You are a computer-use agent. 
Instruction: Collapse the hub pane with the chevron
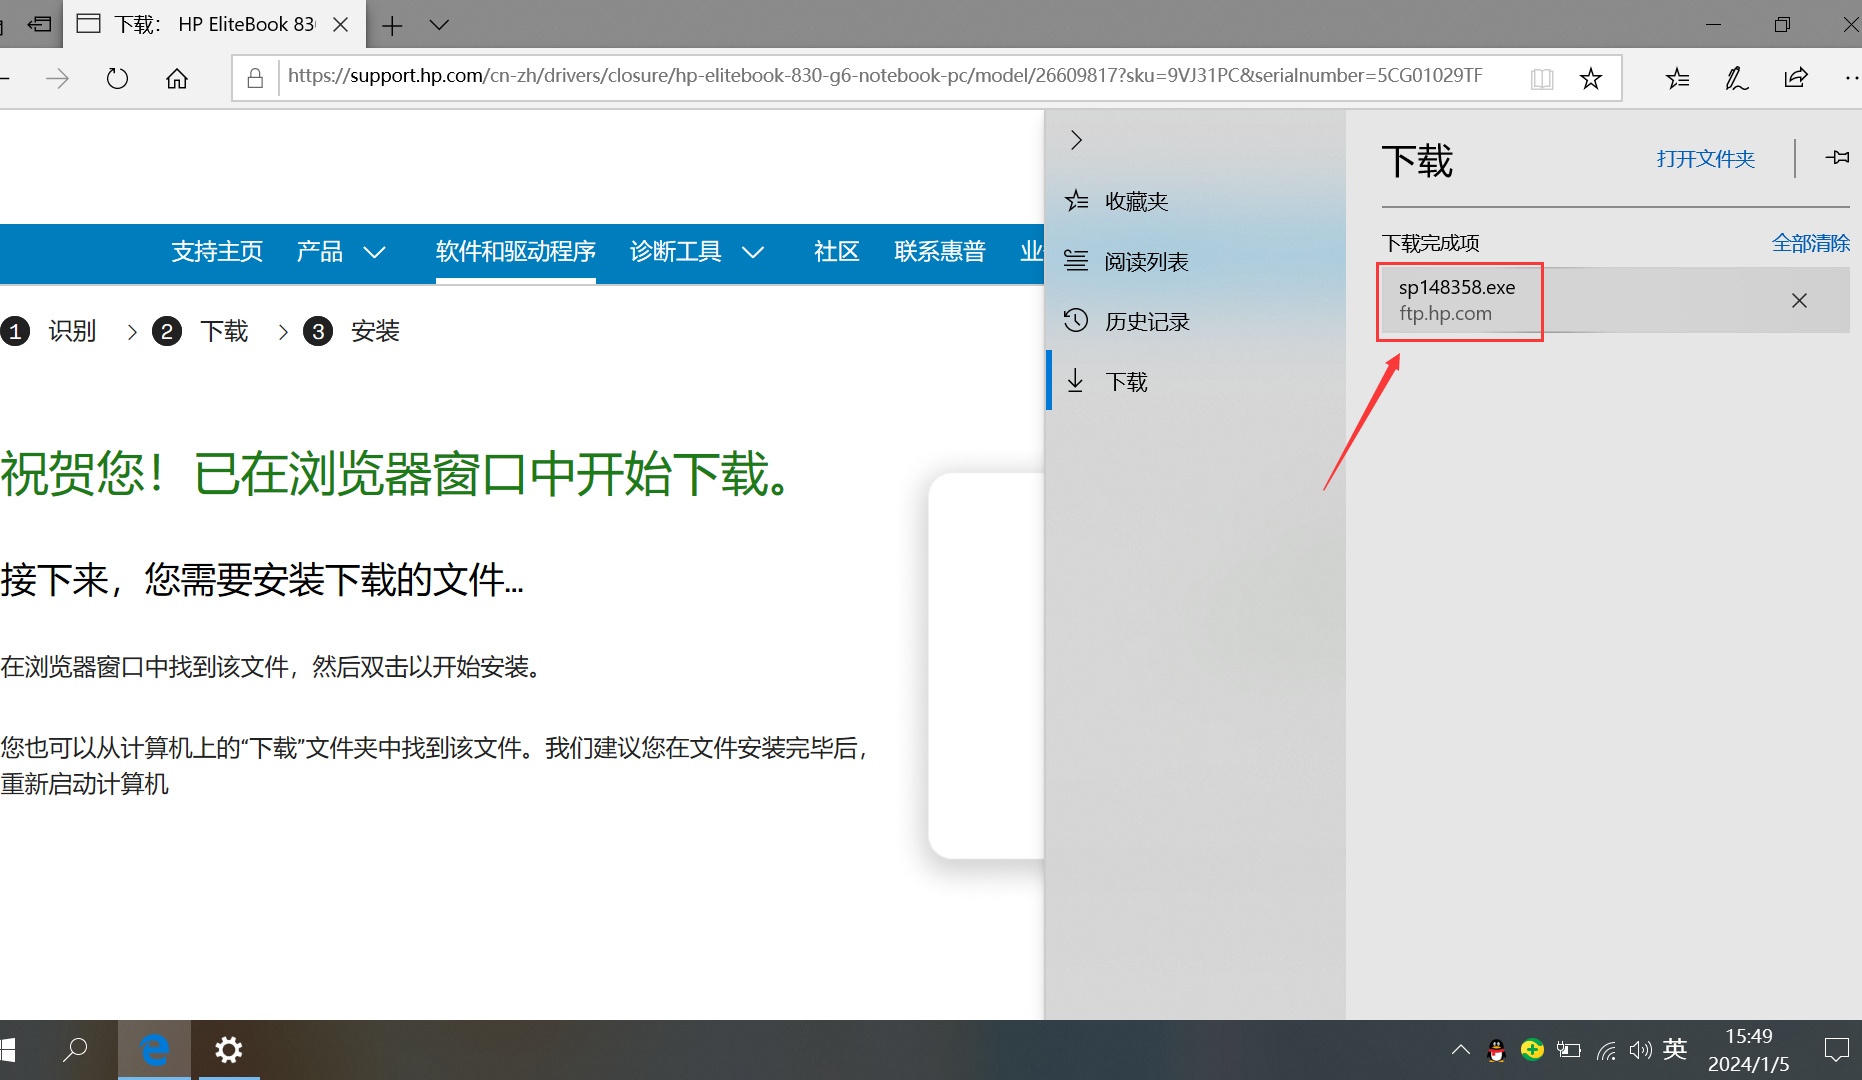(1076, 140)
